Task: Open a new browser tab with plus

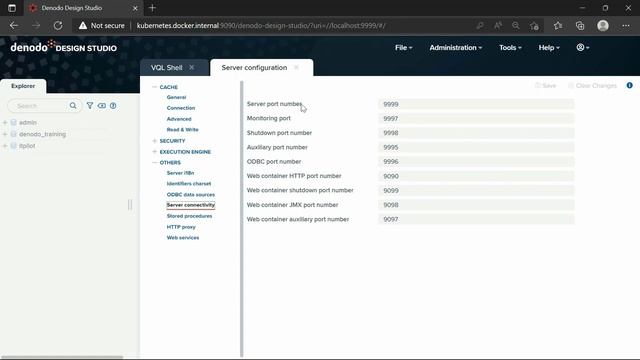Action: [x=152, y=8]
